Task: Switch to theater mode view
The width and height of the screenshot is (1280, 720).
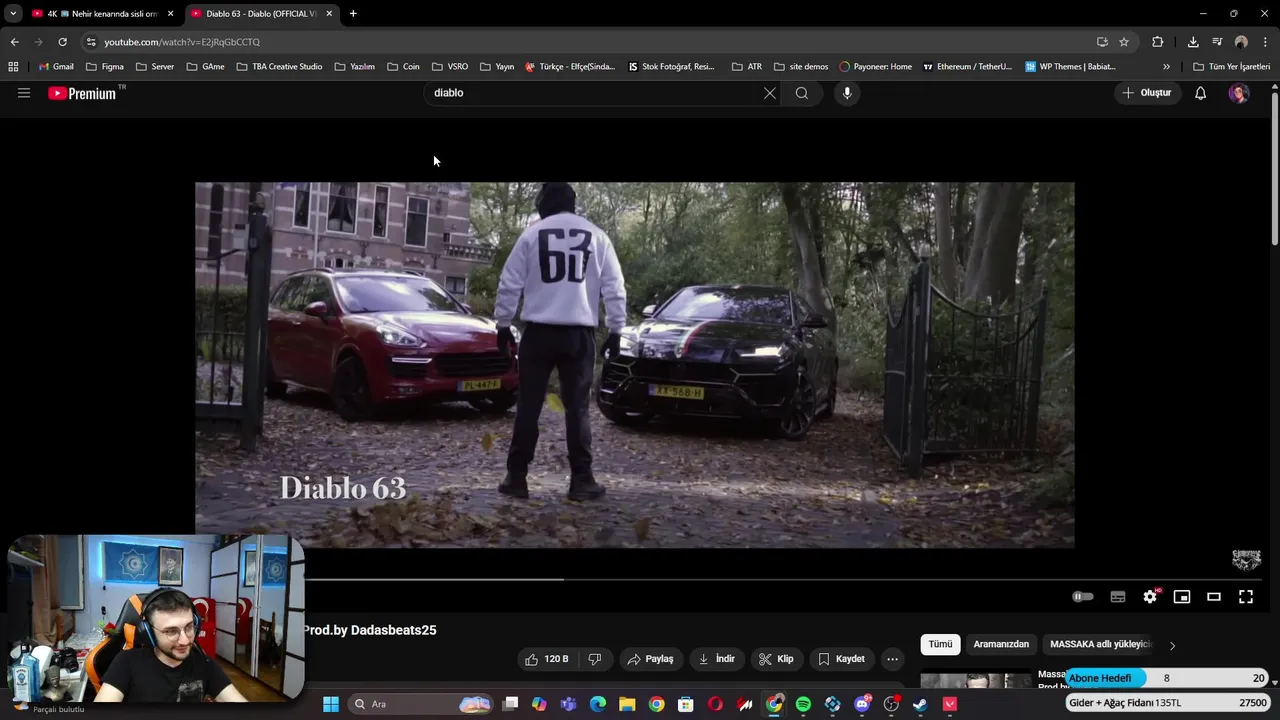Action: click(x=1214, y=597)
